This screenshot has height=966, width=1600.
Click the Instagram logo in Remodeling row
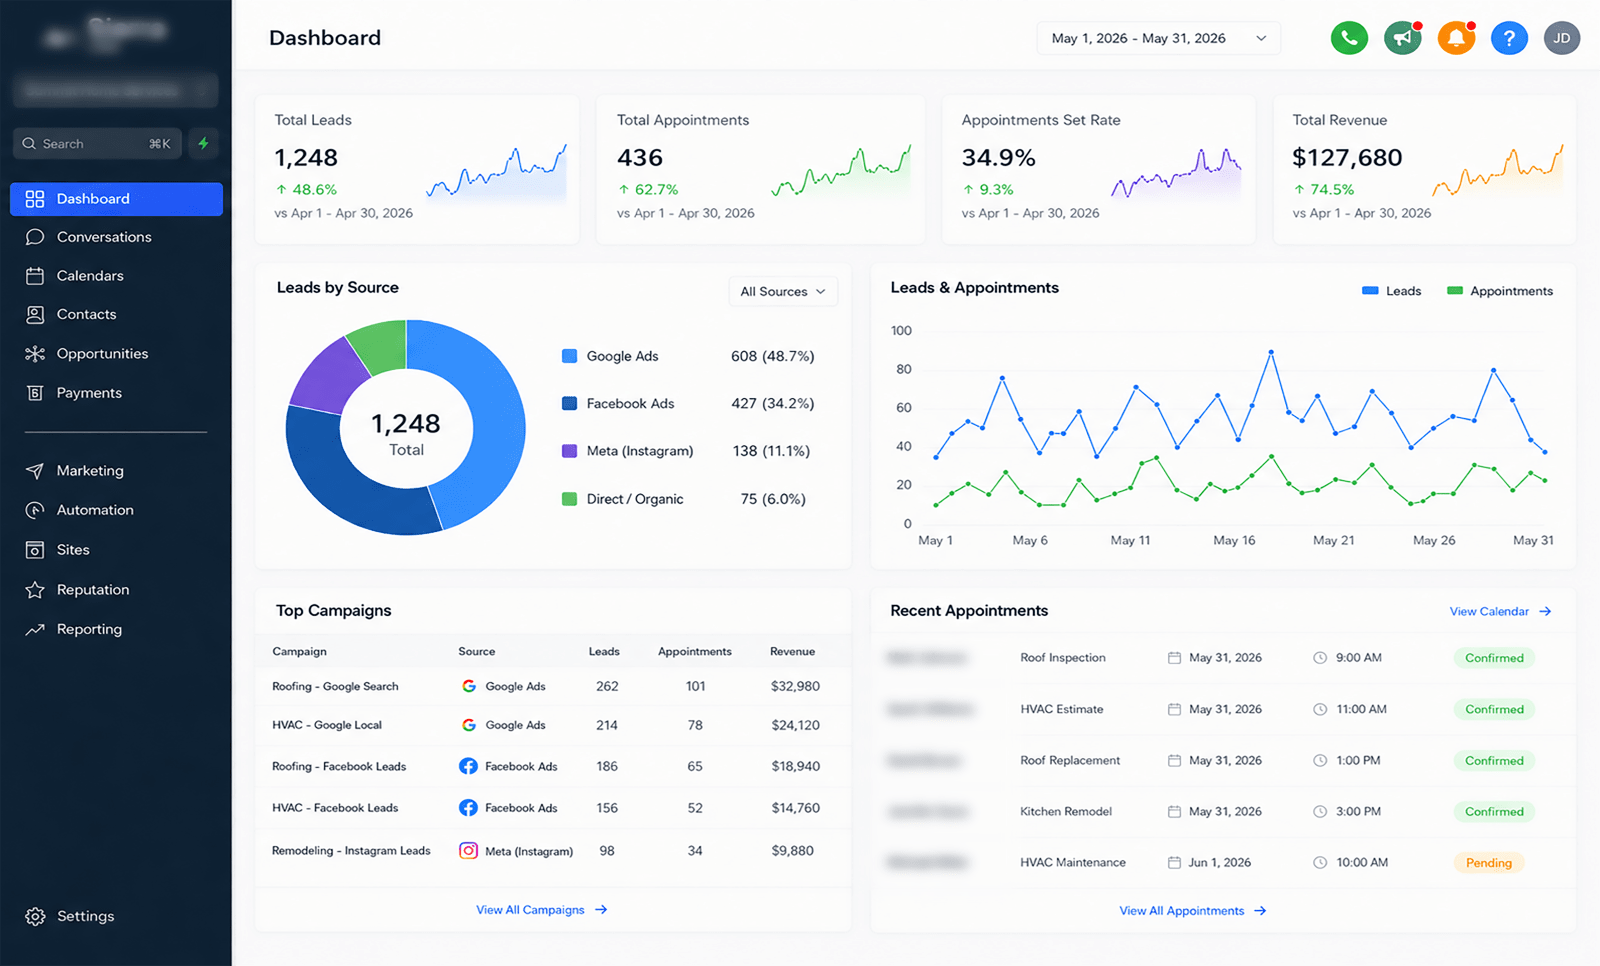point(468,851)
